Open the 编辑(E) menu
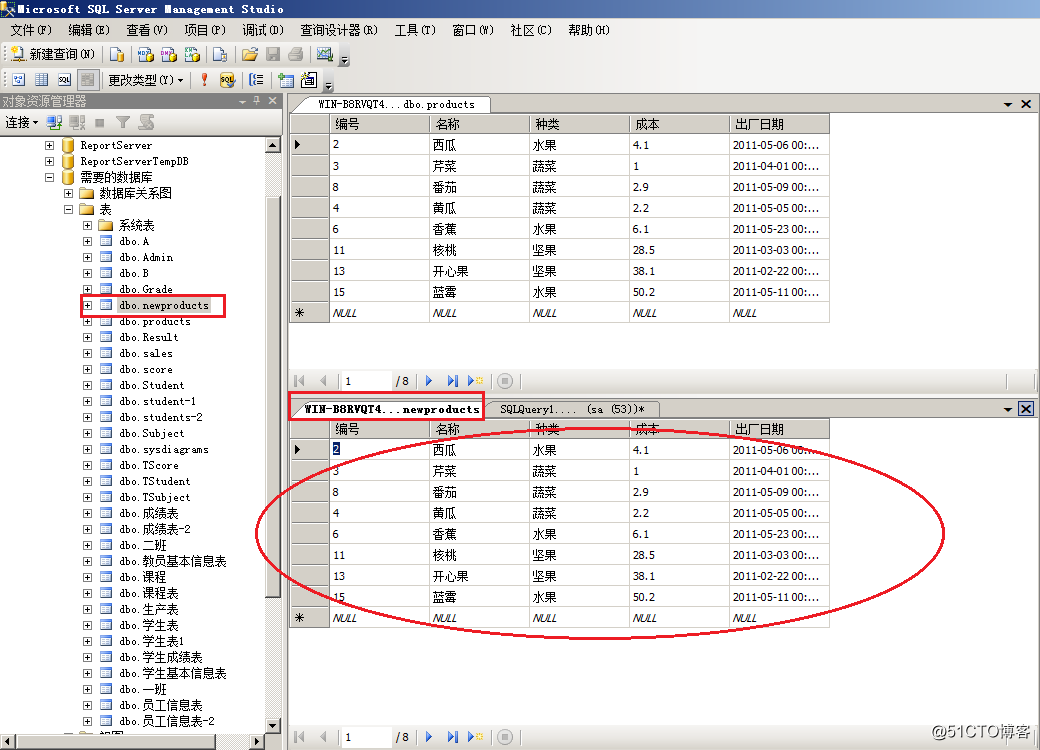Screen dimensions: 1040x750 click(x=88, y=31)
